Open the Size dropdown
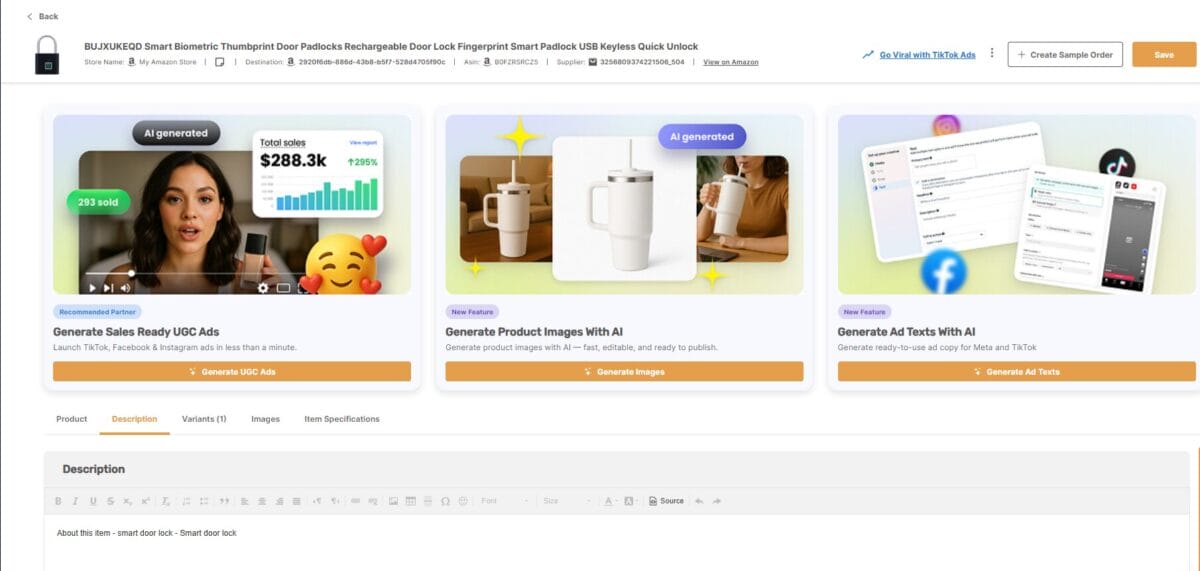1200x571 pixels. click(x=566, y=501)
